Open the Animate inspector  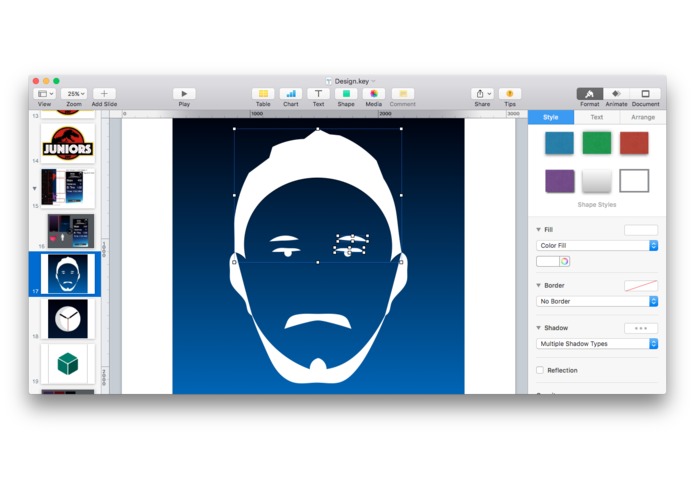[x=617, y=93]
